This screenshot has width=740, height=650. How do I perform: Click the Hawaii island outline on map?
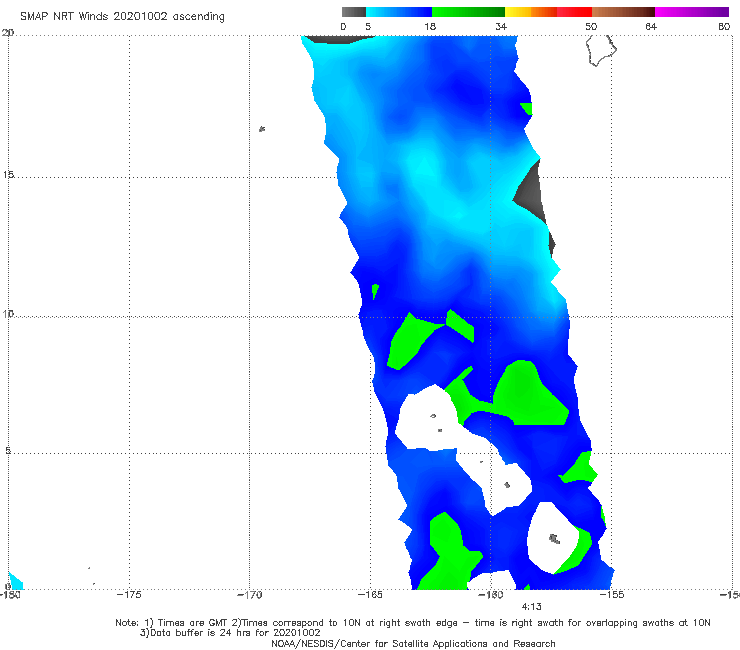[601, 50]
